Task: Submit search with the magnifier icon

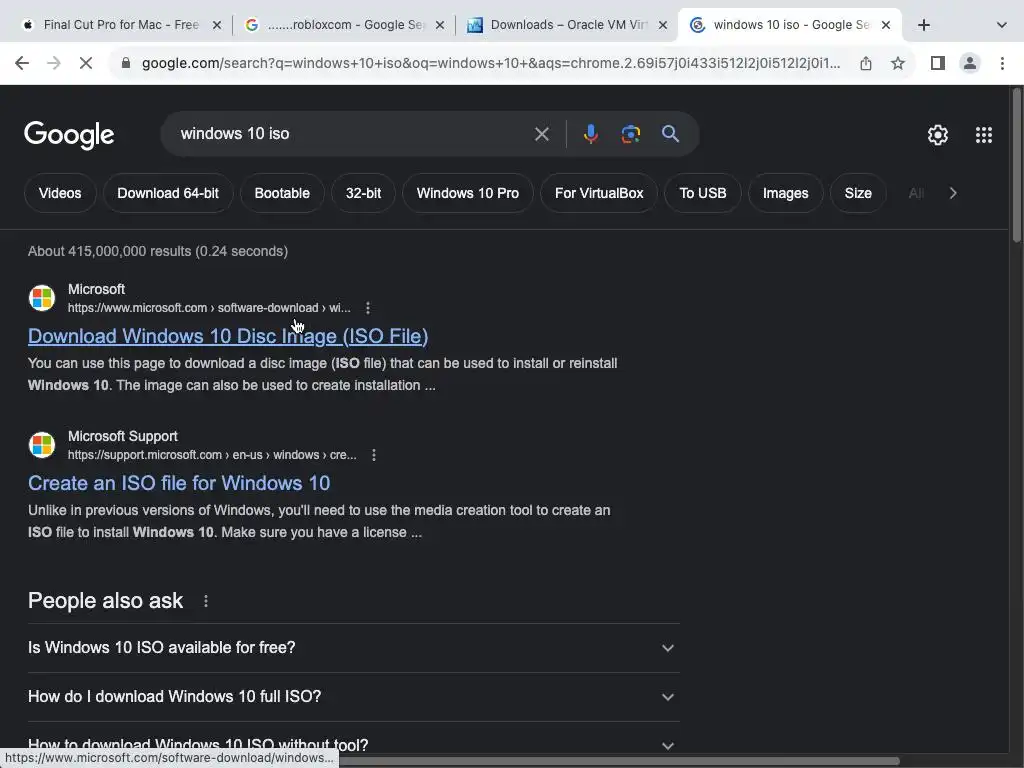Action: tap(671, 134)
